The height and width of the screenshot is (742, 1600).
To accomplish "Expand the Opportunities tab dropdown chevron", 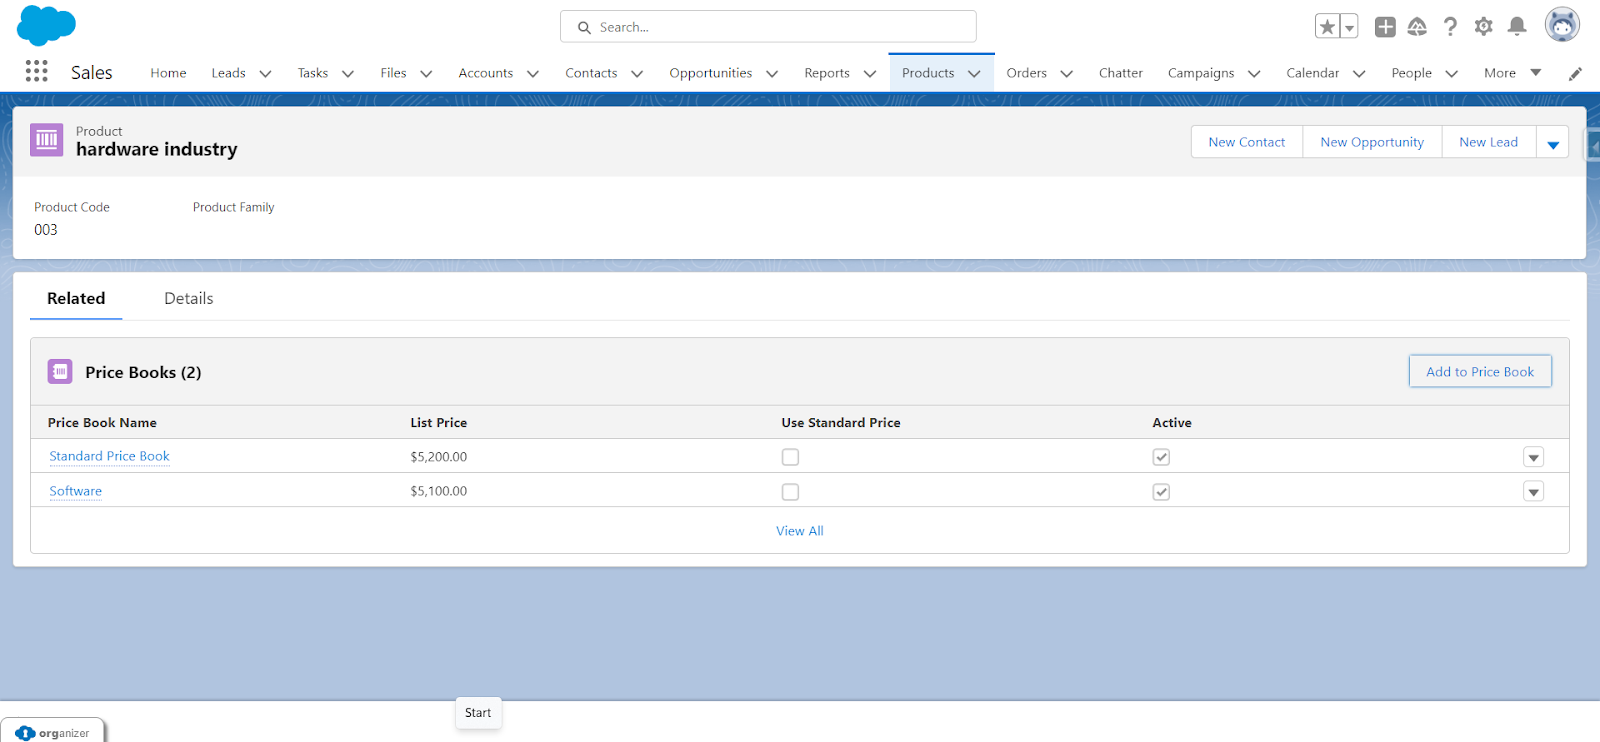I will (x=772, y=74).
